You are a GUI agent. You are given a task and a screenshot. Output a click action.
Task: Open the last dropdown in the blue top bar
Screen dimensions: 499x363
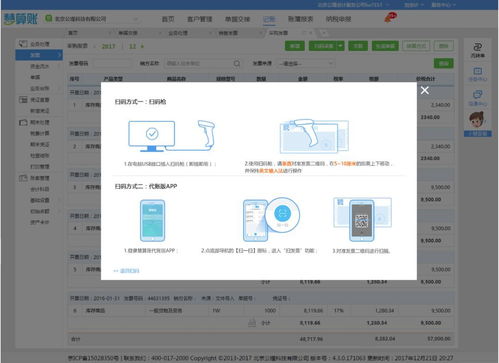coord(443,5)
